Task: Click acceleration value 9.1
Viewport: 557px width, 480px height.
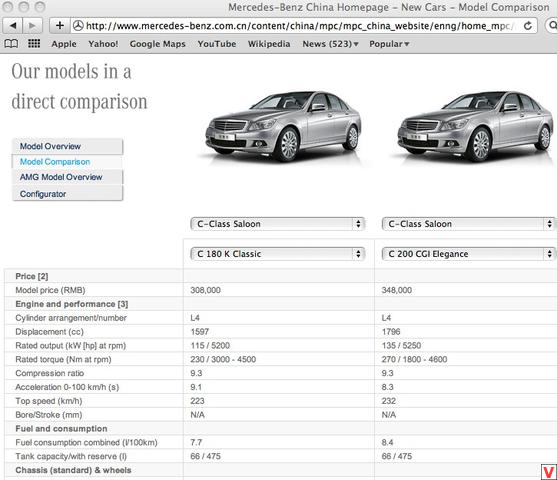Action: pyautogui.click(x=196, y=387)
